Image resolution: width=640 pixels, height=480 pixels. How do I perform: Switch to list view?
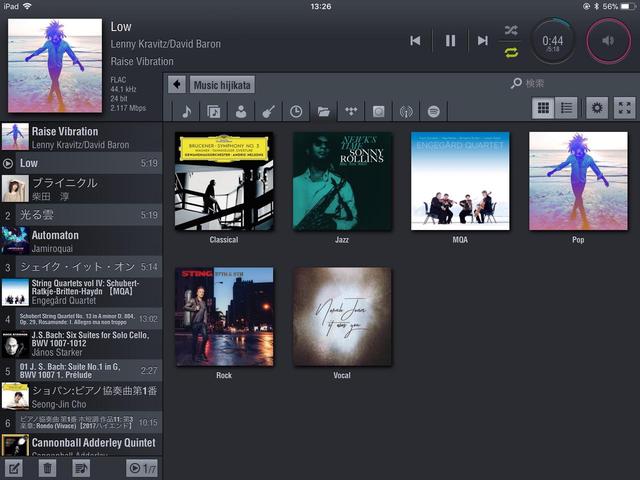coord(566,108)
